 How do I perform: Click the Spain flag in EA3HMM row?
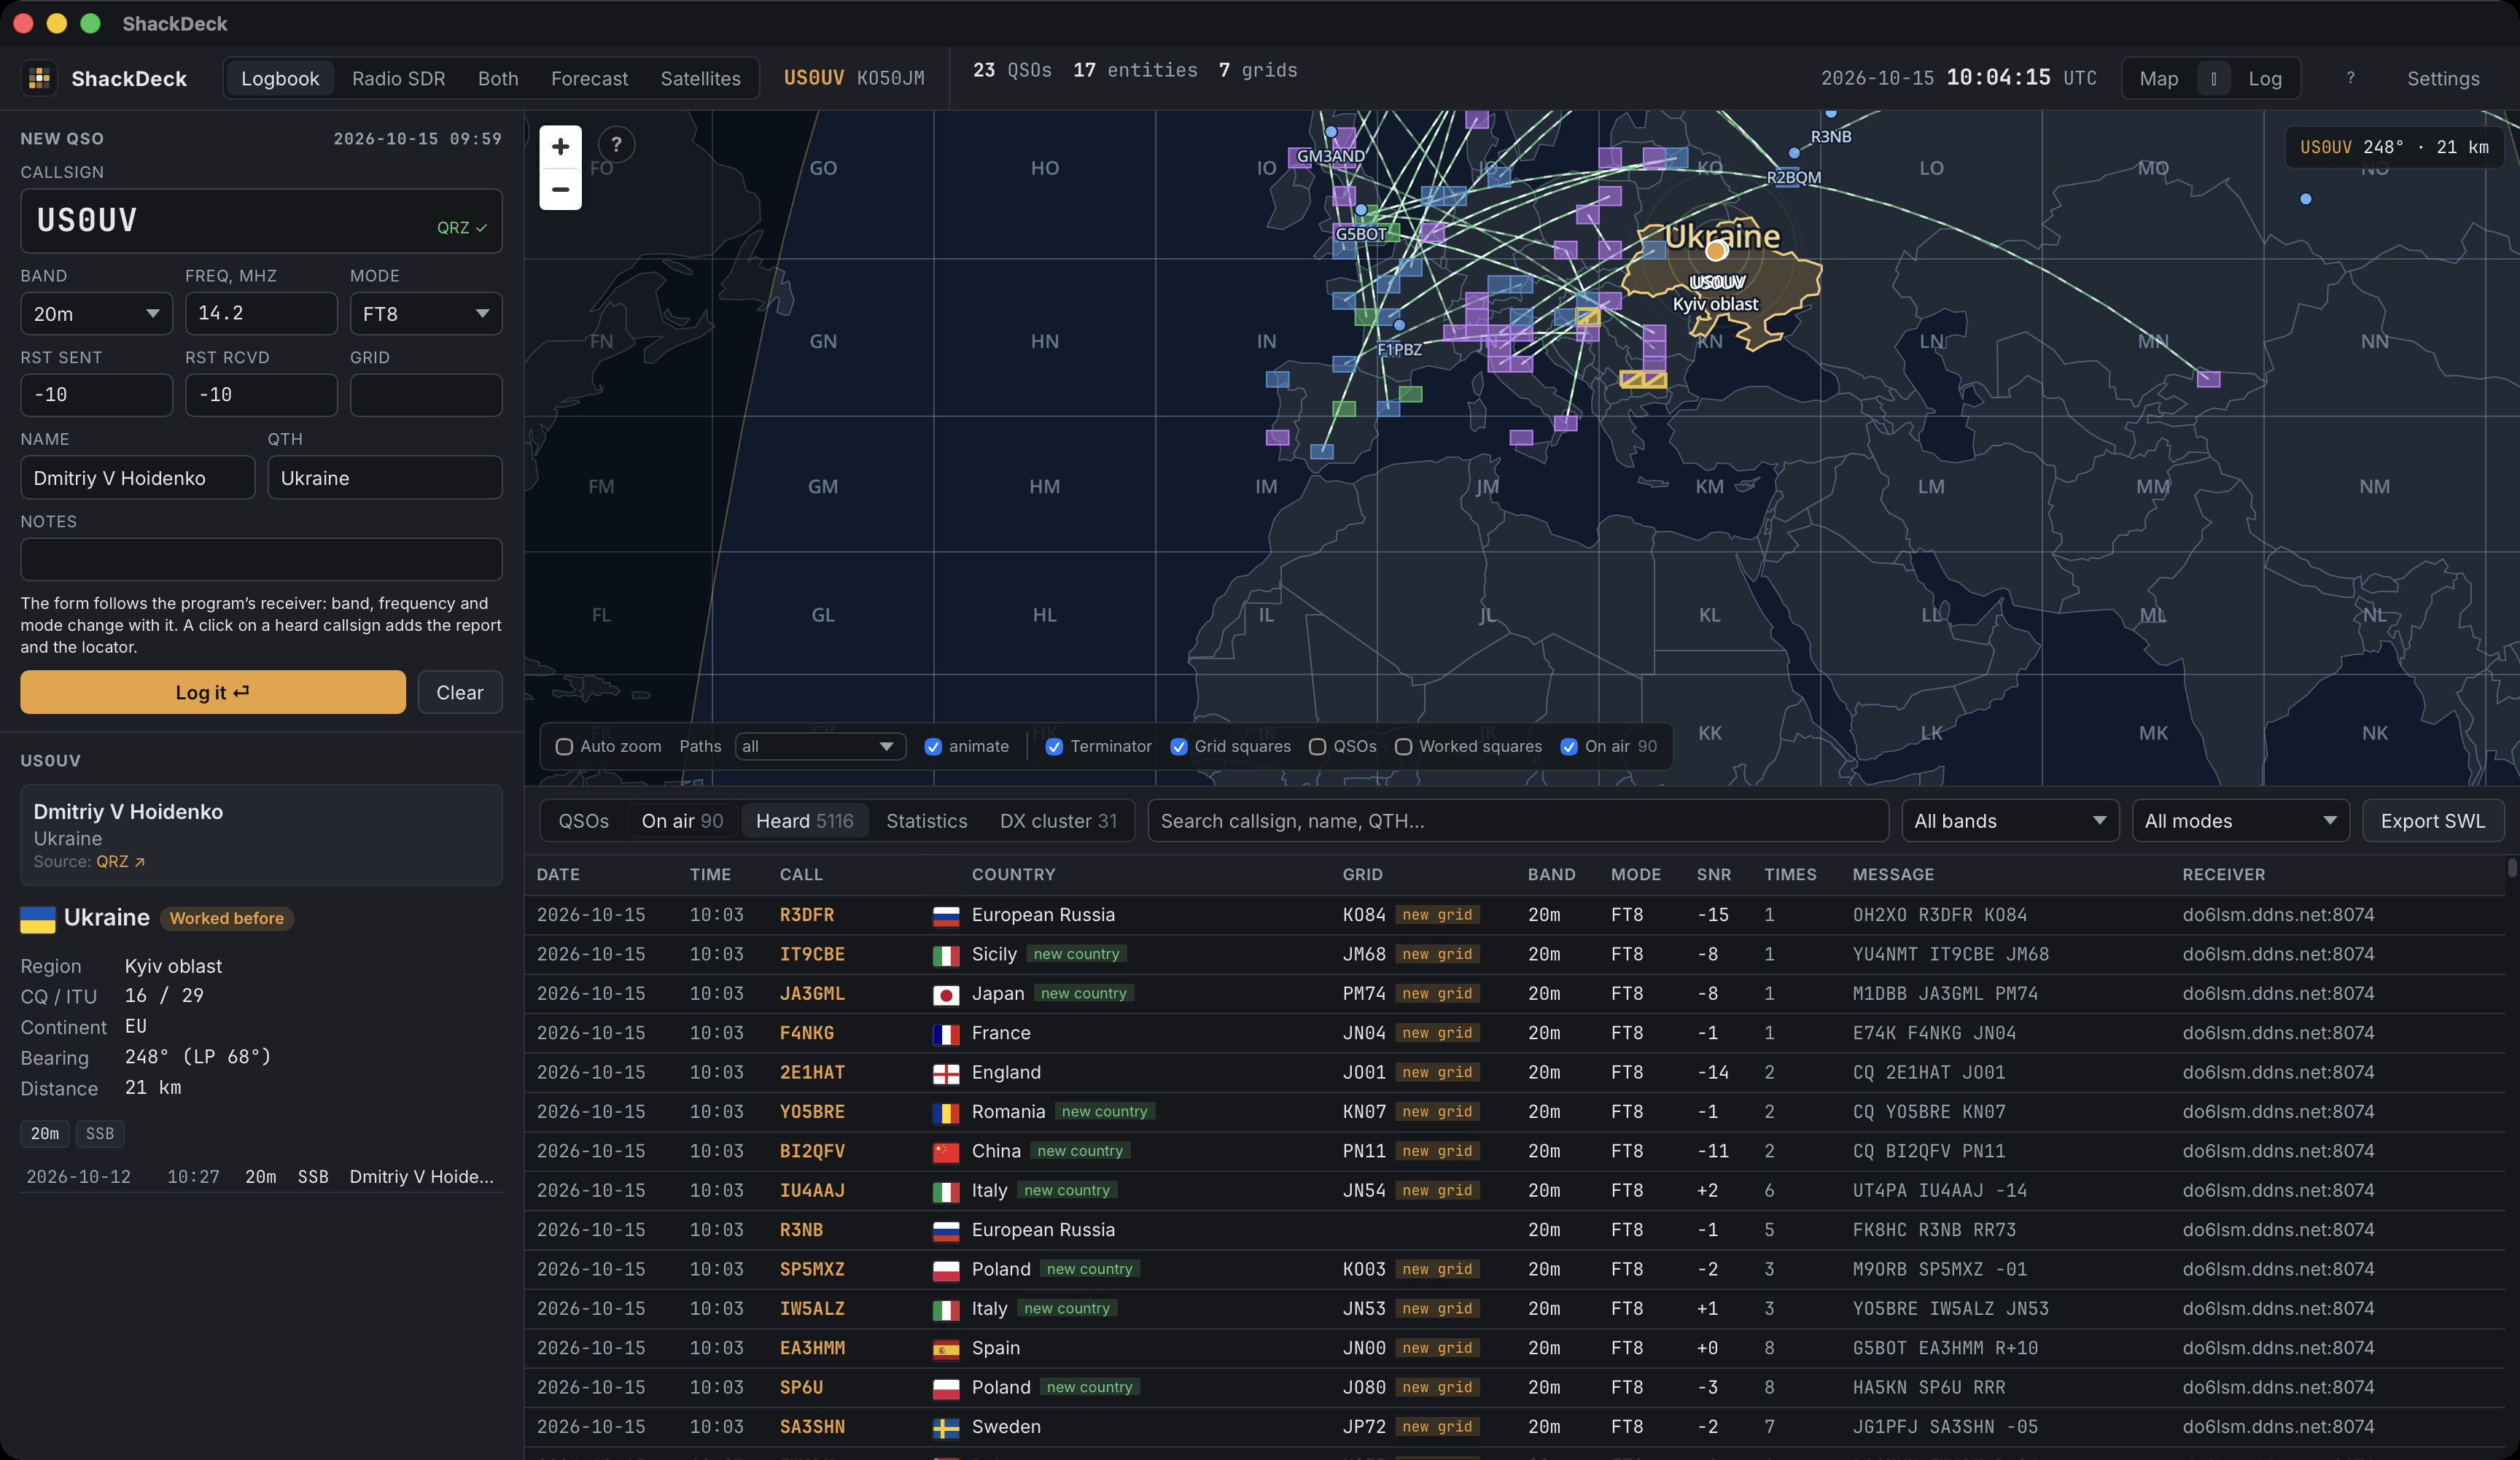click(x=945, y=1349)
